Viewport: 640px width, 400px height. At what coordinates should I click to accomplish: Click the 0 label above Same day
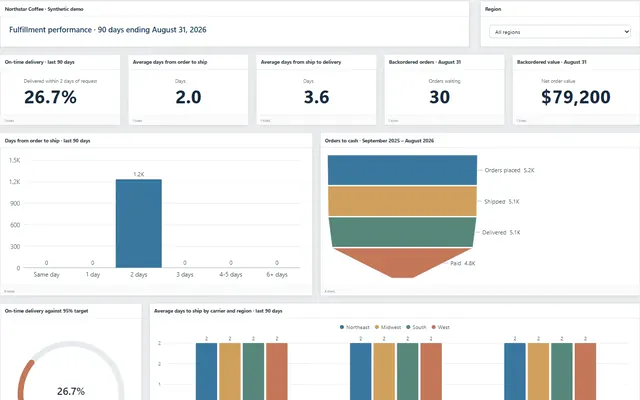(x=47, y=263)
